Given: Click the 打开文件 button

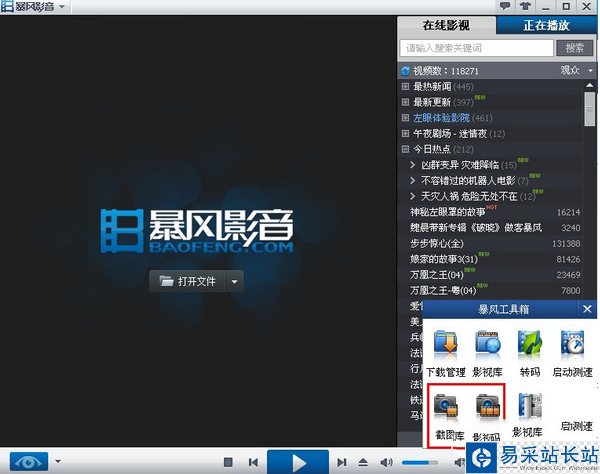Looking at the screenshot, I should 187,281.
